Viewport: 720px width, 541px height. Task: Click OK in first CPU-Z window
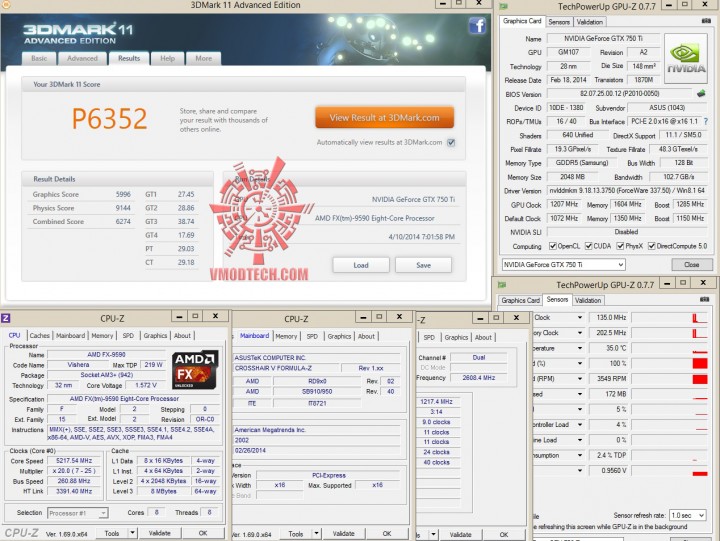[202, 533]
